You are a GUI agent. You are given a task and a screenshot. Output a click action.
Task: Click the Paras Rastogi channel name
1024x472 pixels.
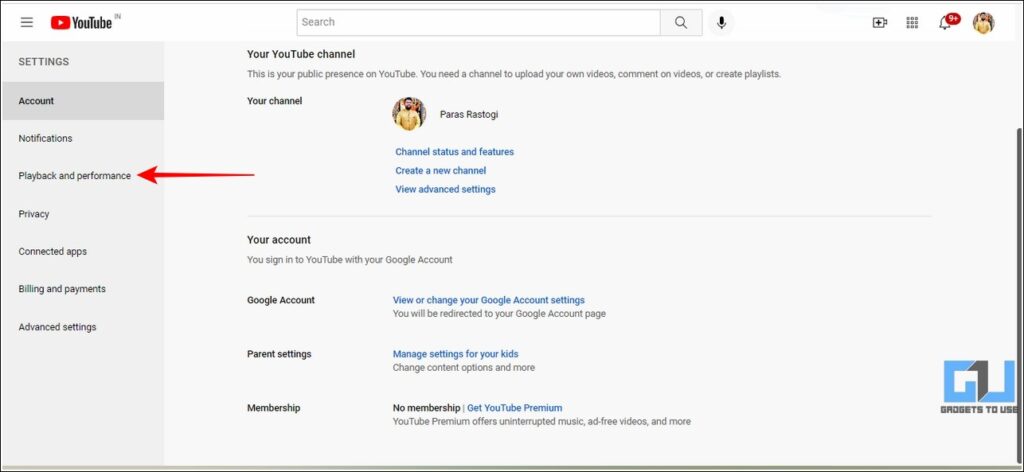(469, 114)
